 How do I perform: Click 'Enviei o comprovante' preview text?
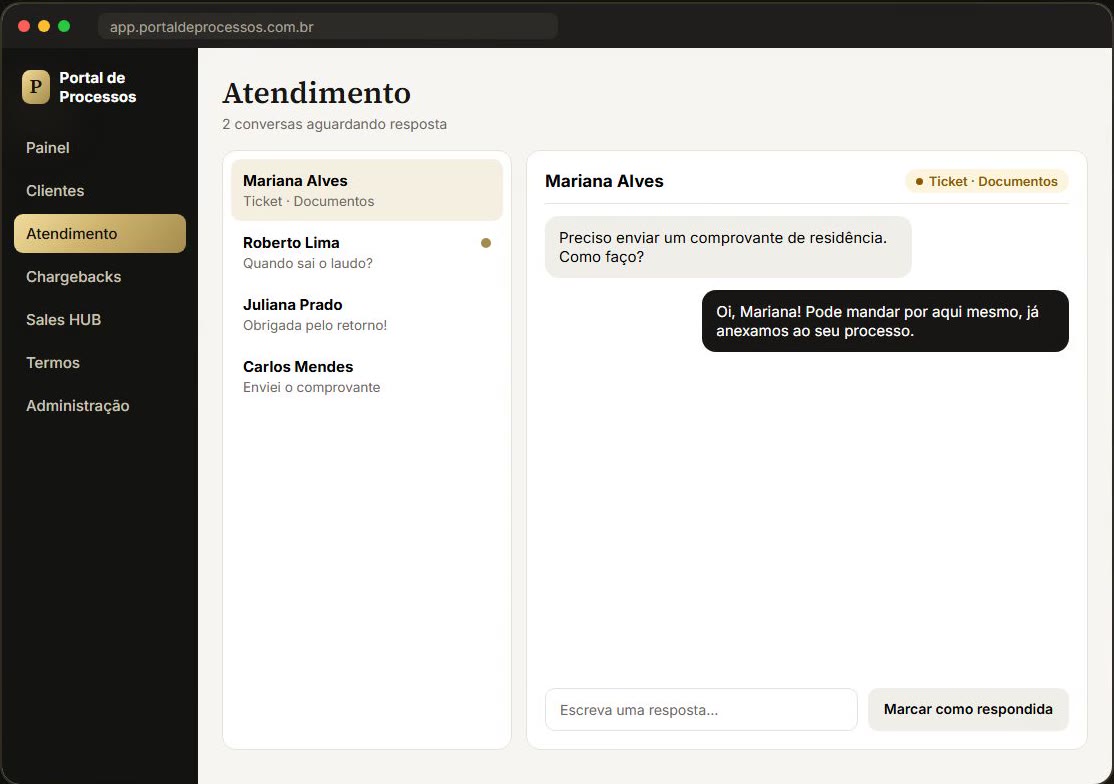[311, 388]
